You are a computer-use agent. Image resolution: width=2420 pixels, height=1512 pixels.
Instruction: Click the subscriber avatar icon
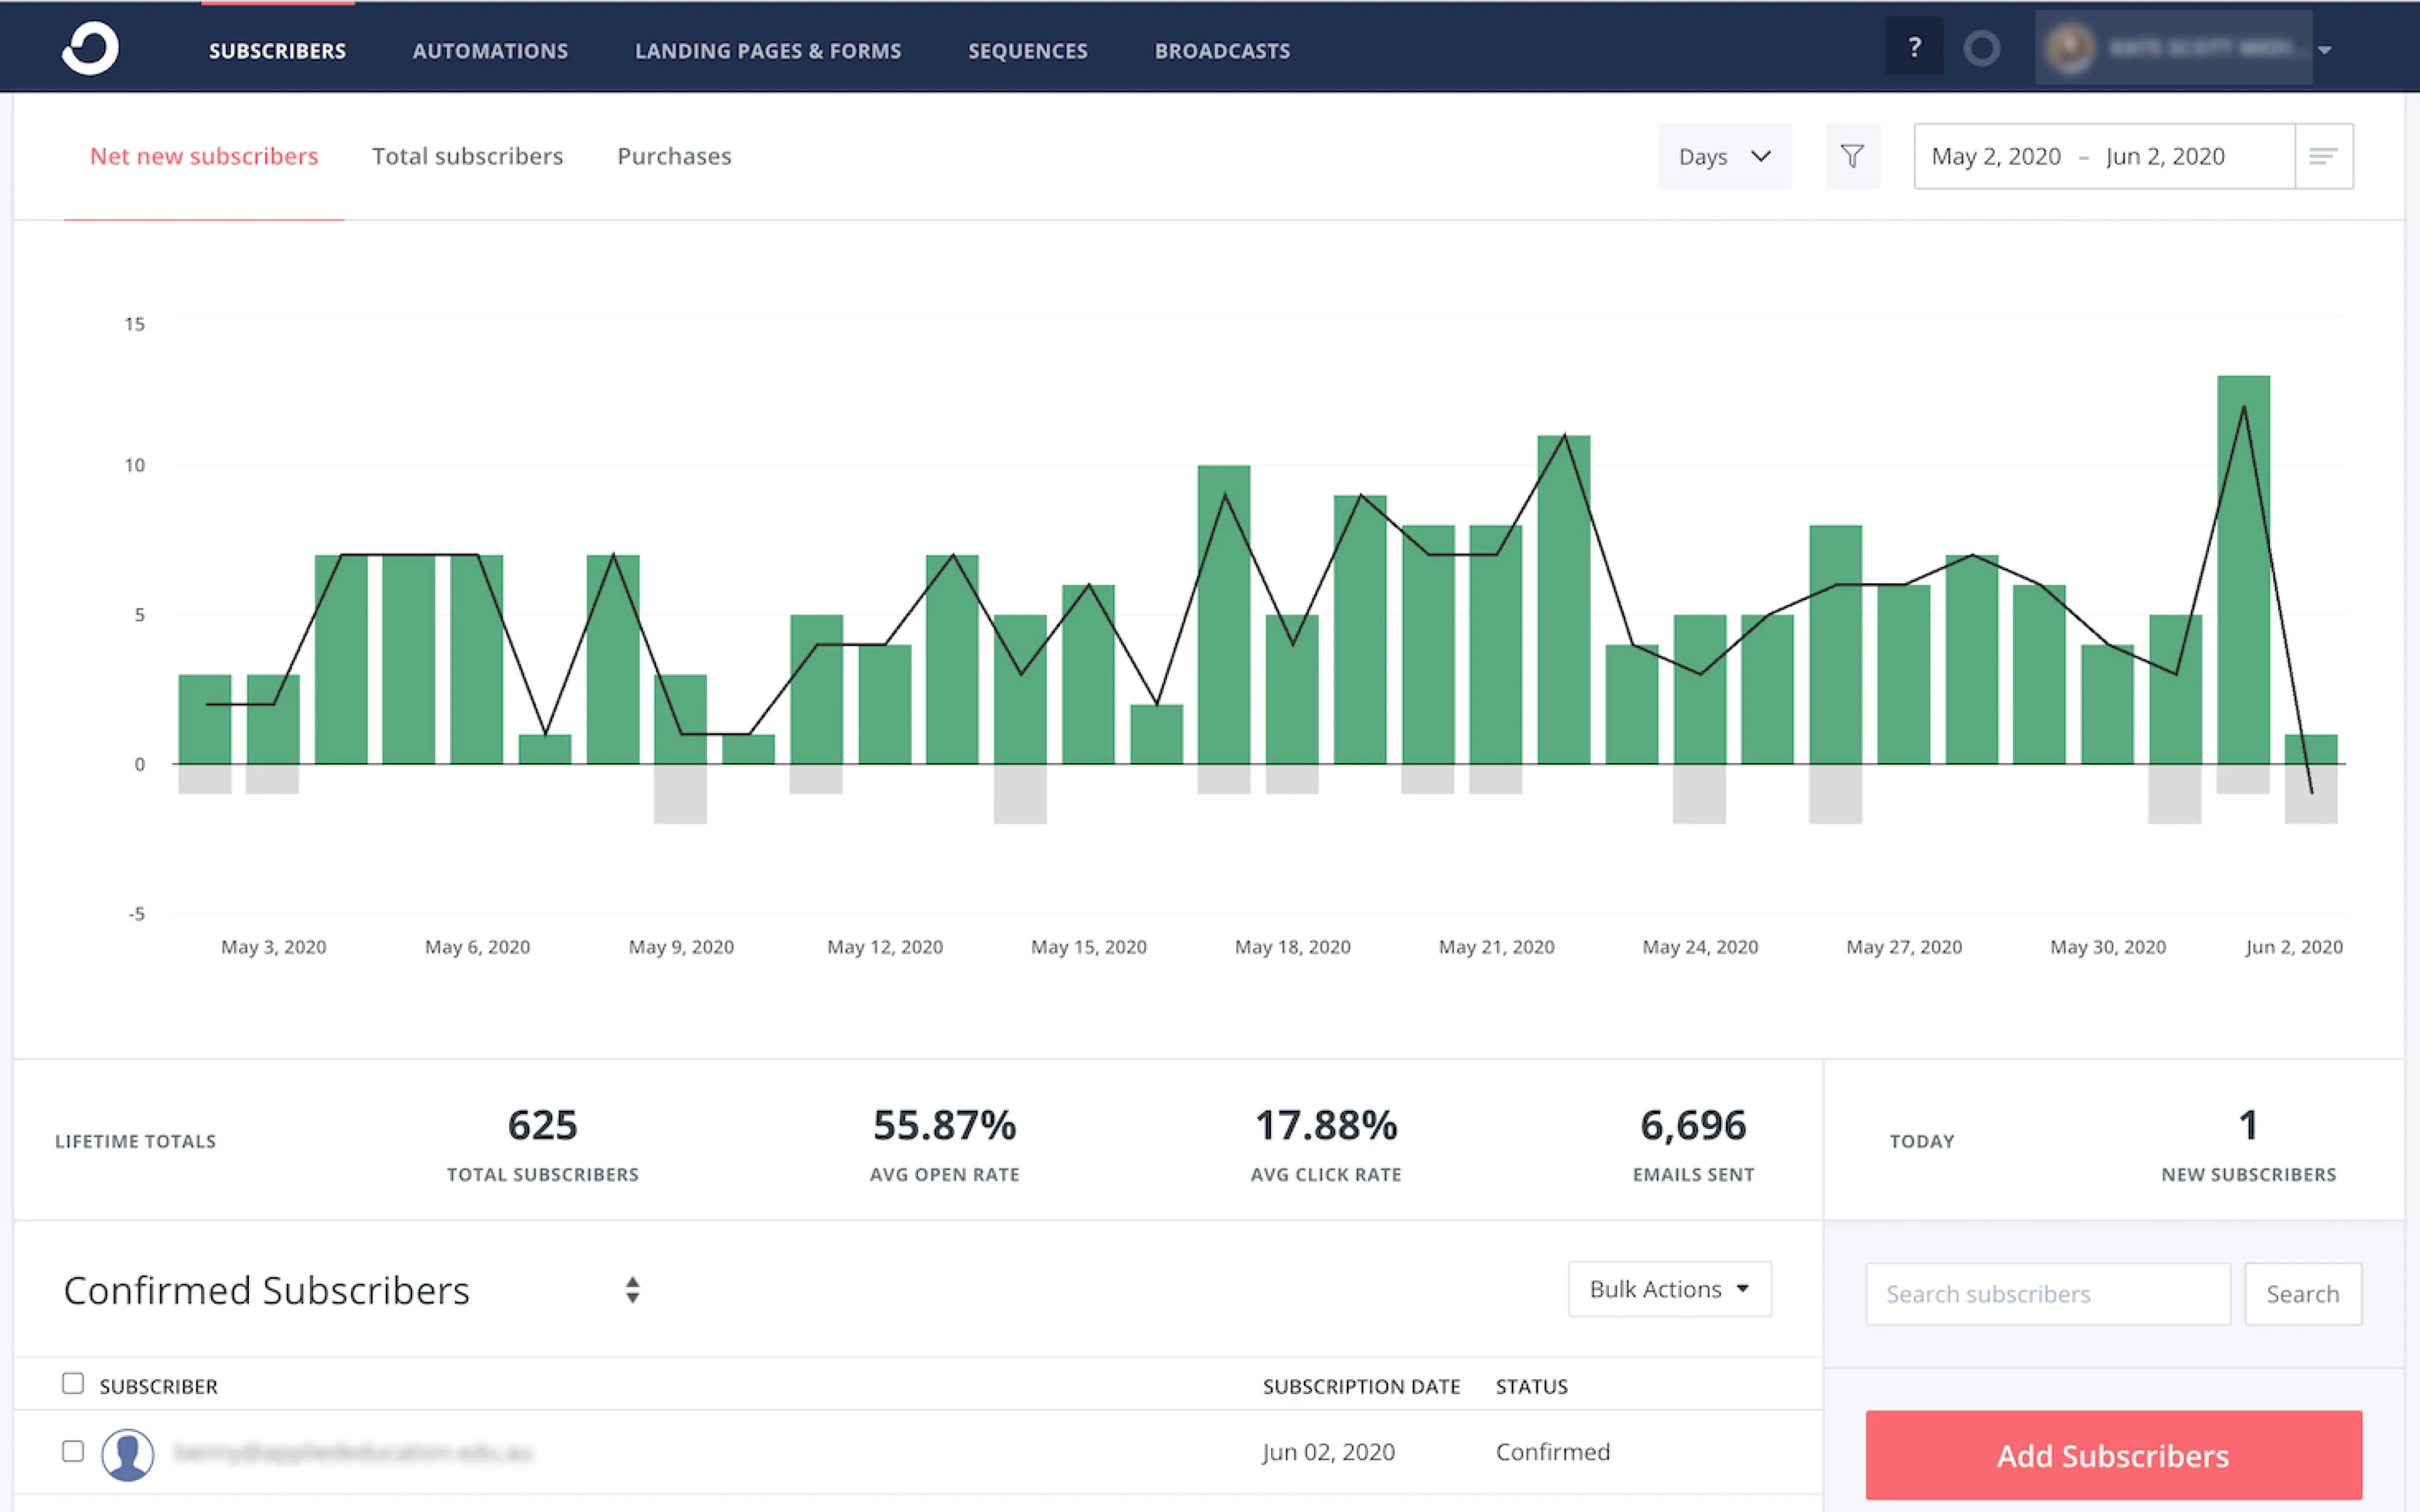coord(128,1453)
